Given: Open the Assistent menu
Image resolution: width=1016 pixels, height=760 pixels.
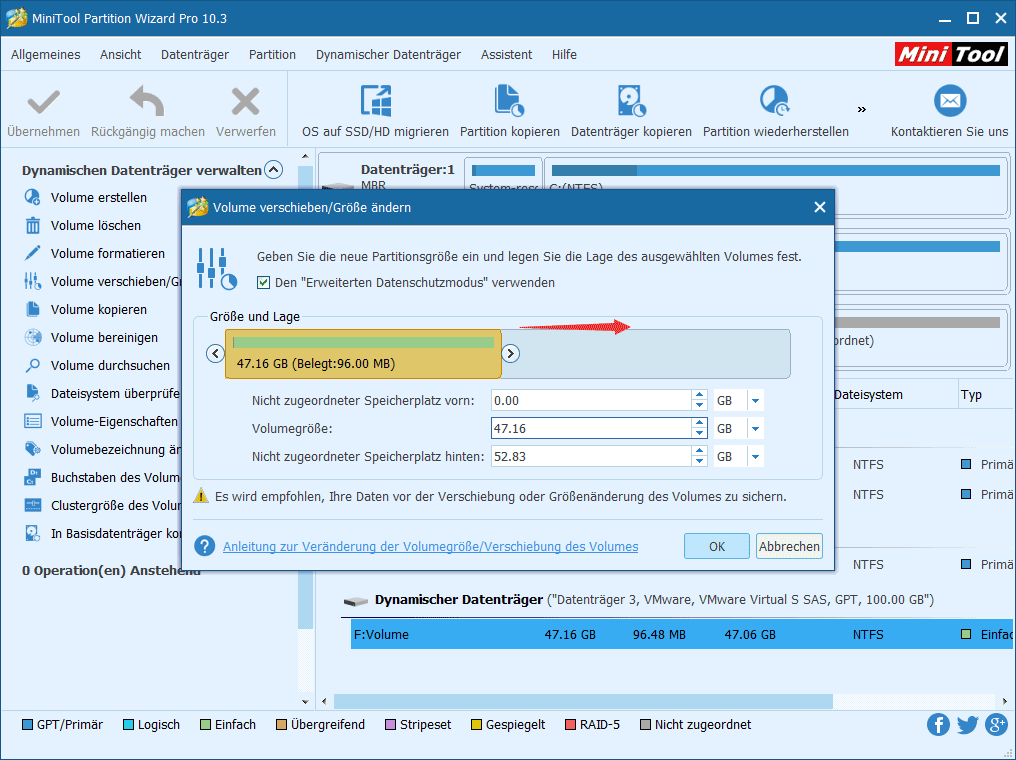Looking at the screenshot, I should [506, 55].
